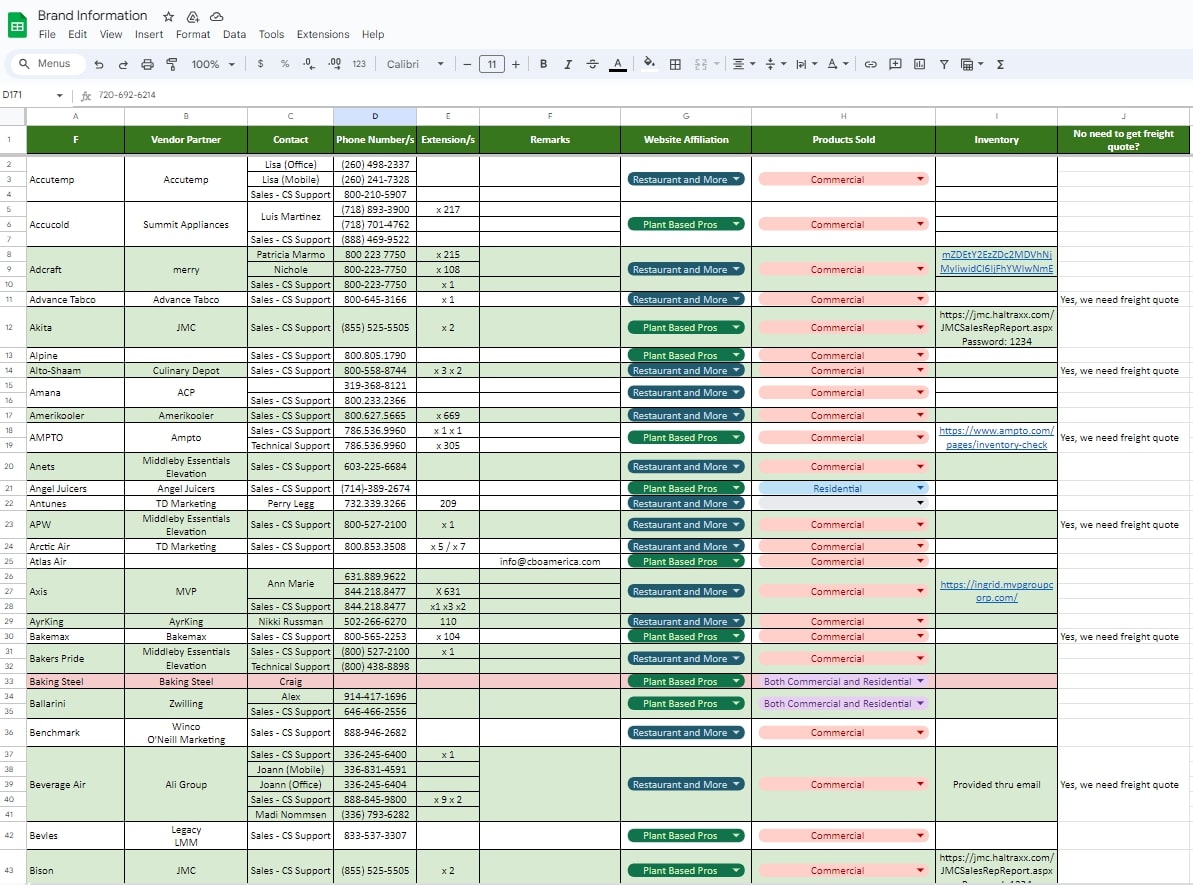Open the Calibri font dropdown
The width and height of the screenshot is (1193, 885).
415,65
